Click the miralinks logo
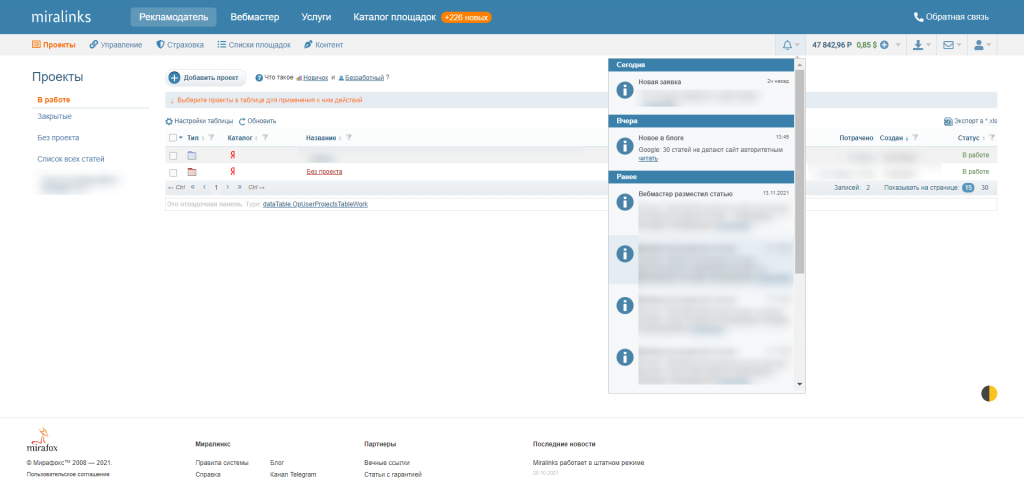Viewport: 1024px width, 481px height. pyautogui.click(x=61, y=17)
